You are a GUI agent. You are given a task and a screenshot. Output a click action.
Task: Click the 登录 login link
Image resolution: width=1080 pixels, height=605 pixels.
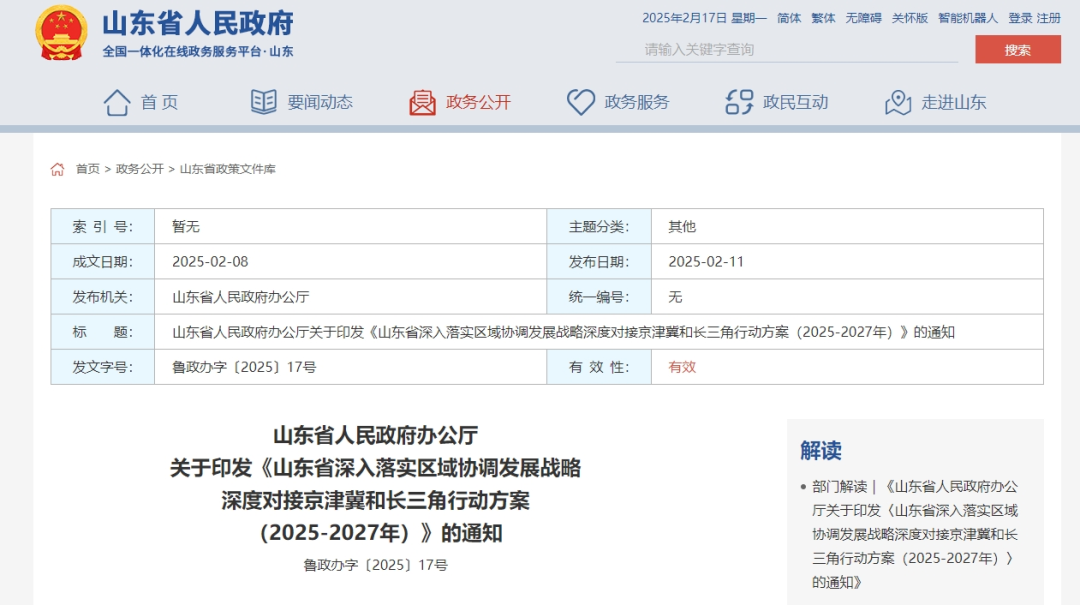pyautogui.click(x=1019, y=18)
